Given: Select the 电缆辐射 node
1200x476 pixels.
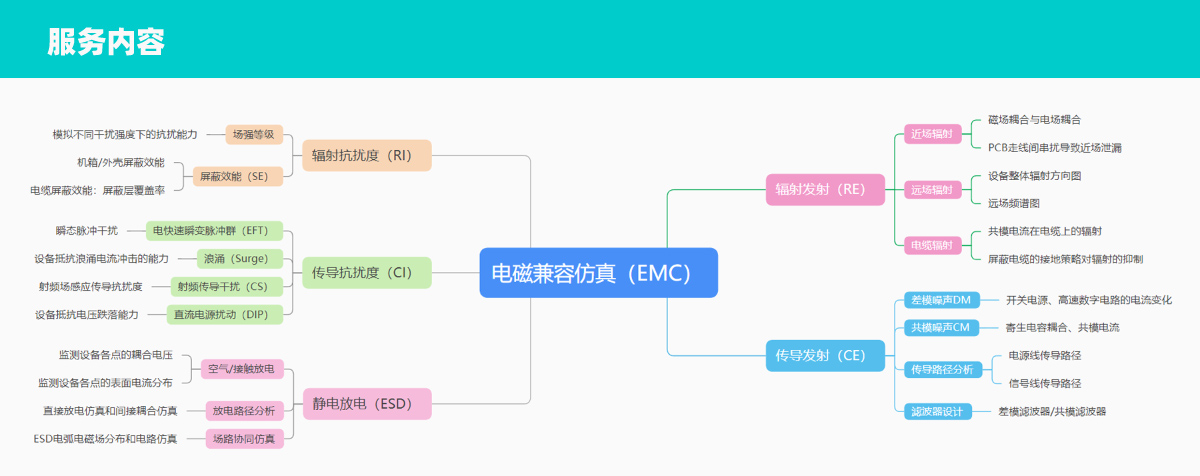Looking at the screenshot, I should 931,245.
